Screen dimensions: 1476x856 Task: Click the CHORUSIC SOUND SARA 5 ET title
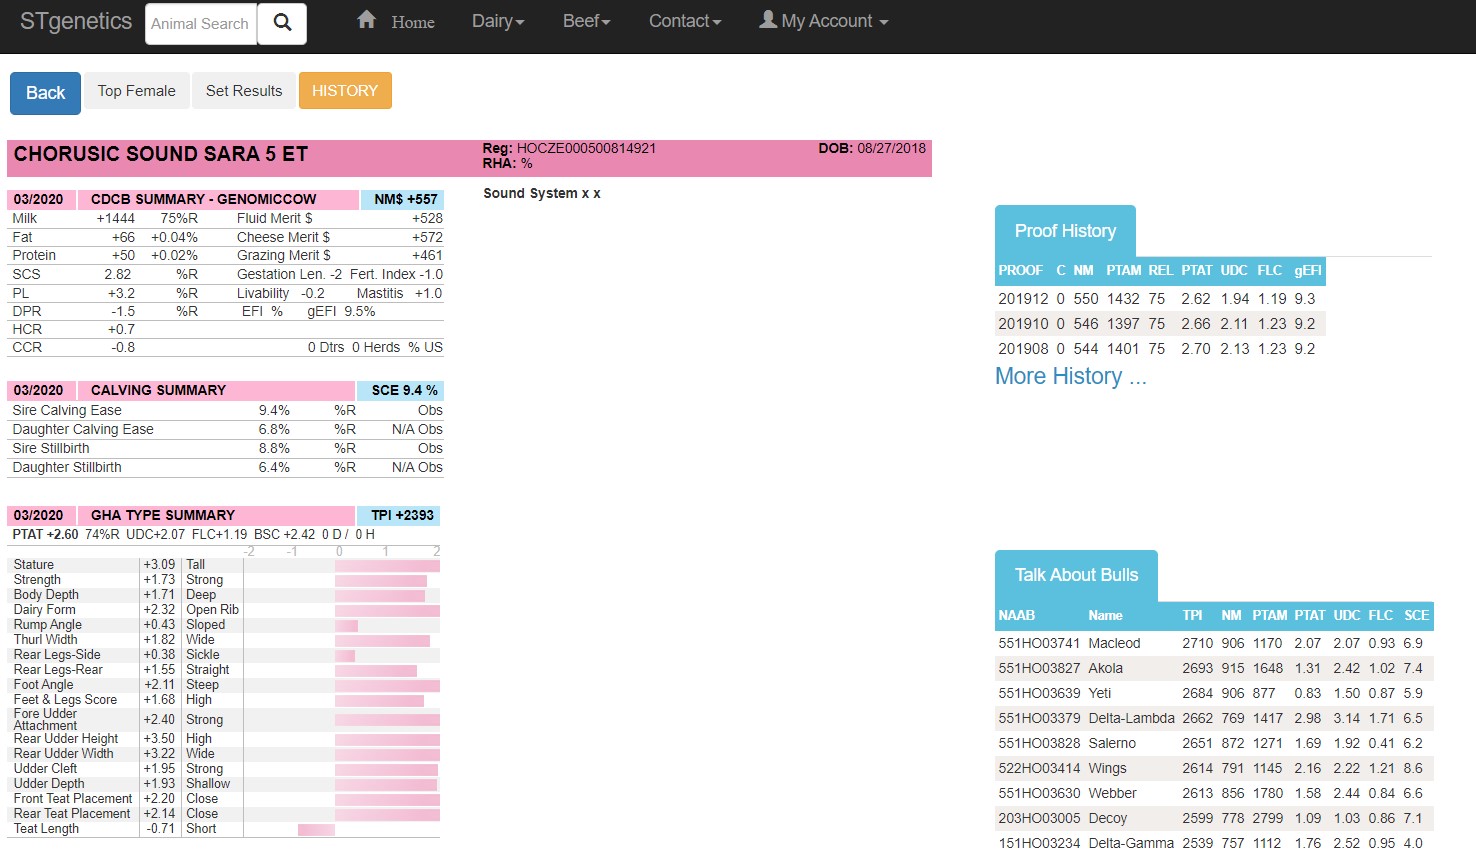coord(161,154)
